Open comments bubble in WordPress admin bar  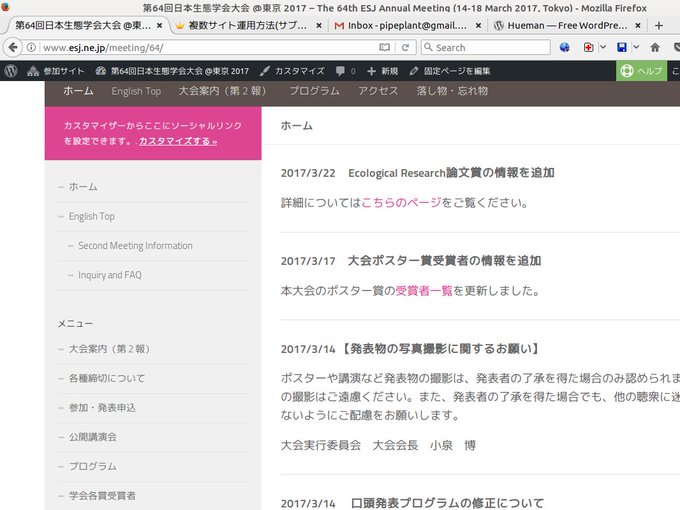[x=346, y=71]
